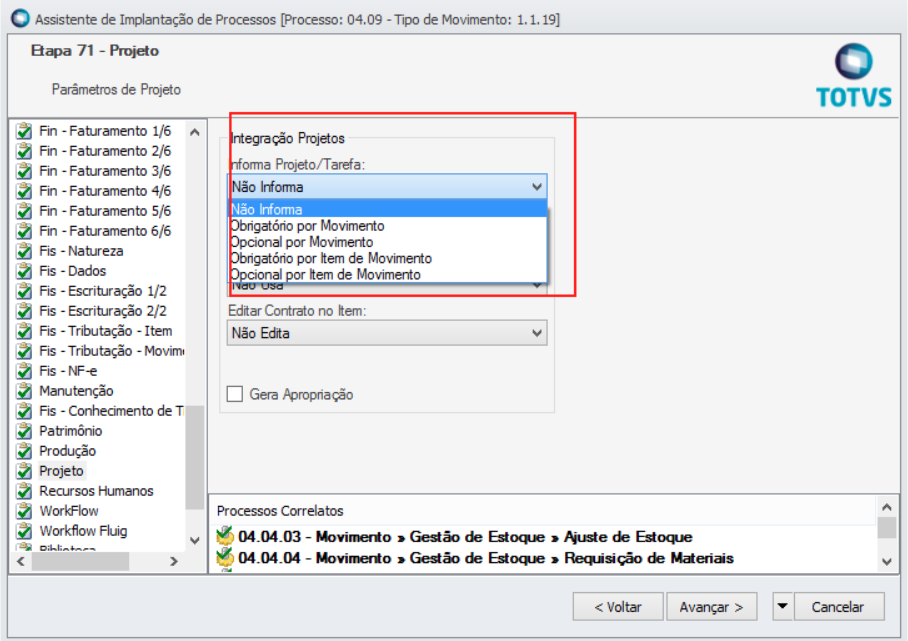908x641 pixels.
Task: Click step list vertical scrollbar thumb
Action: click(195, 457)
